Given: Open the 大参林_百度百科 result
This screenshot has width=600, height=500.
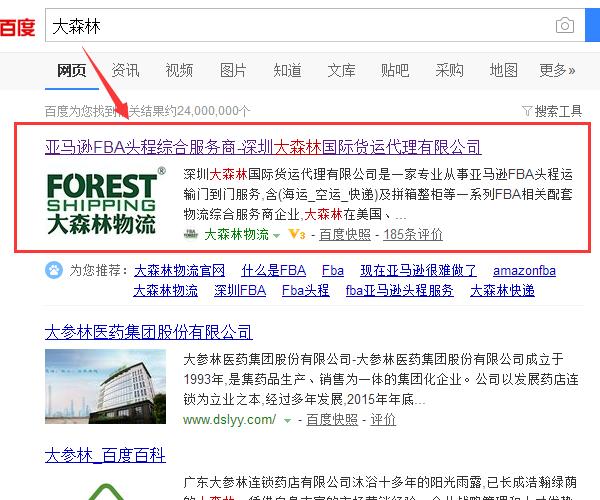Looking at the screenshot, I should point(105,455).
